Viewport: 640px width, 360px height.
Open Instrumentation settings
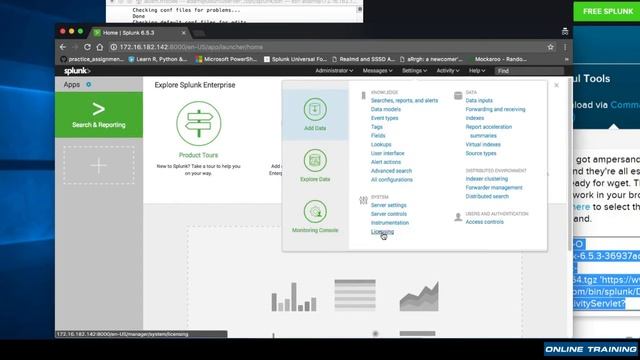tap(390, 223)
